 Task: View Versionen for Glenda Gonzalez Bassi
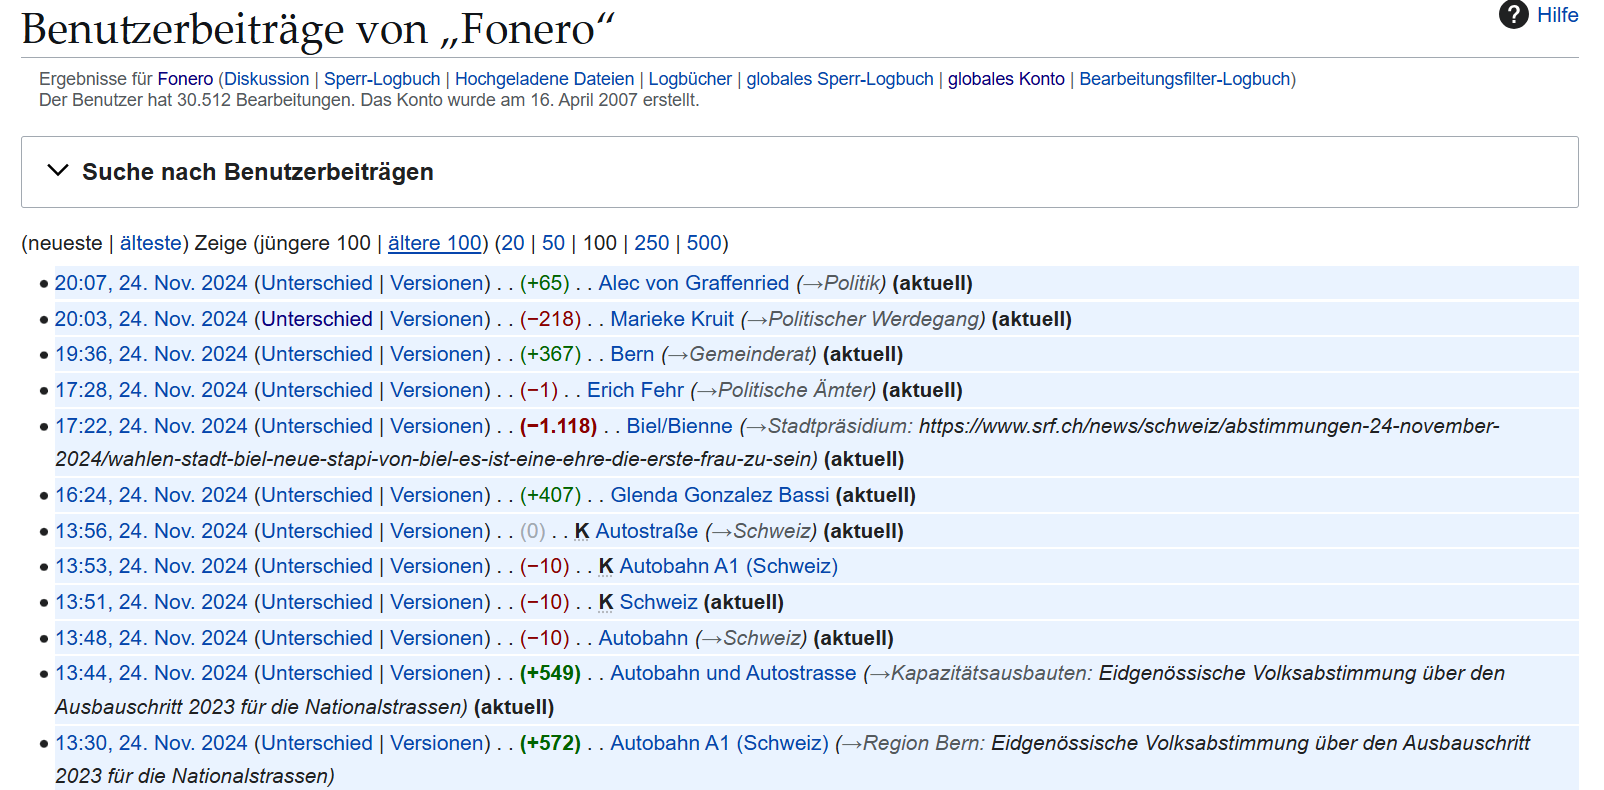pyautogui.click(x=437, y=495)
